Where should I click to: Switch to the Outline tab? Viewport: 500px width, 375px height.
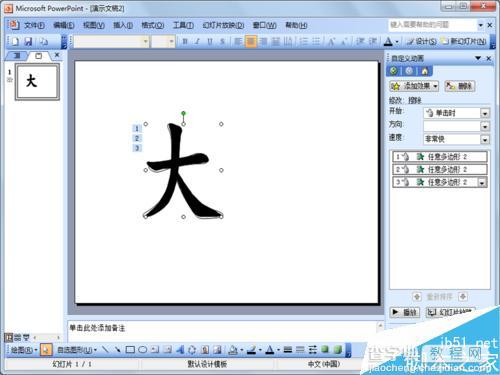click(x=17, y=56)
